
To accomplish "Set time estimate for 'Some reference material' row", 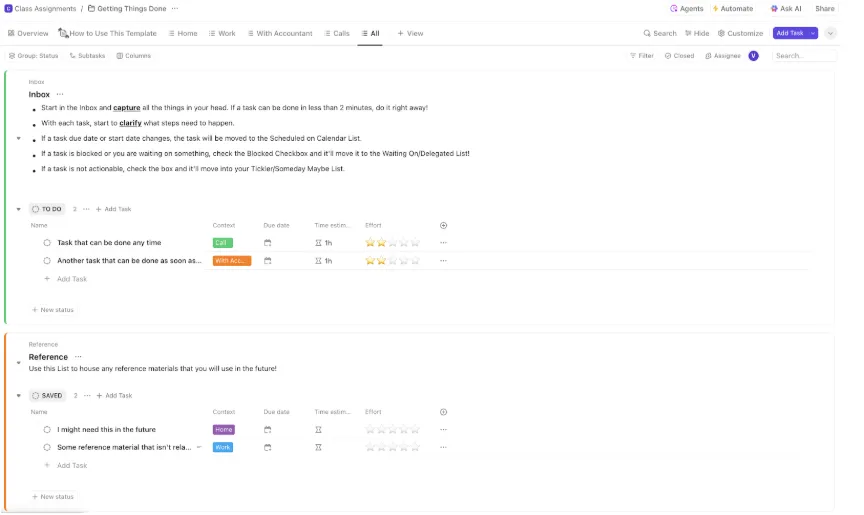I will click(318, 448).
